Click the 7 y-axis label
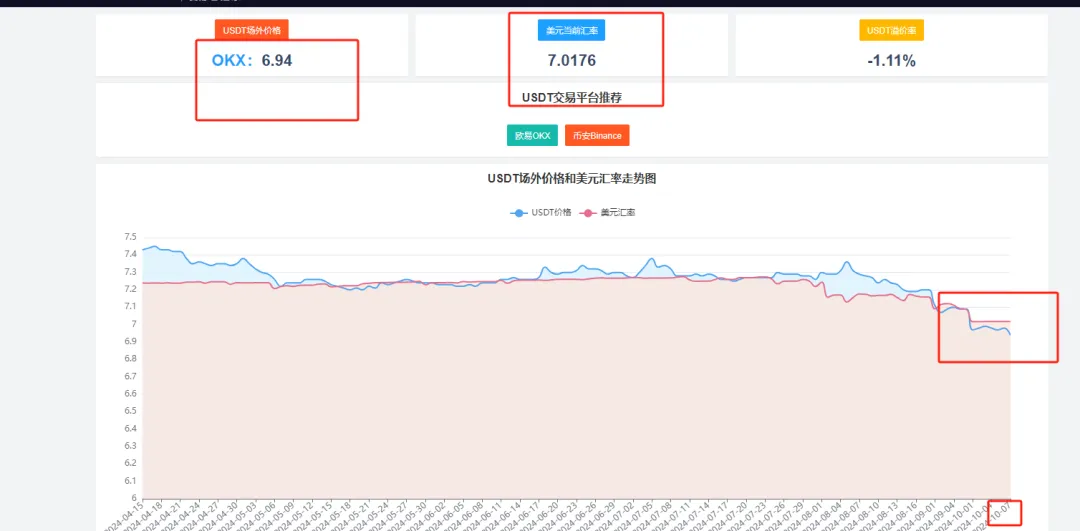The width and height of the screenshot is (1080, 531). pyautogui.click(x=134, y=324)
